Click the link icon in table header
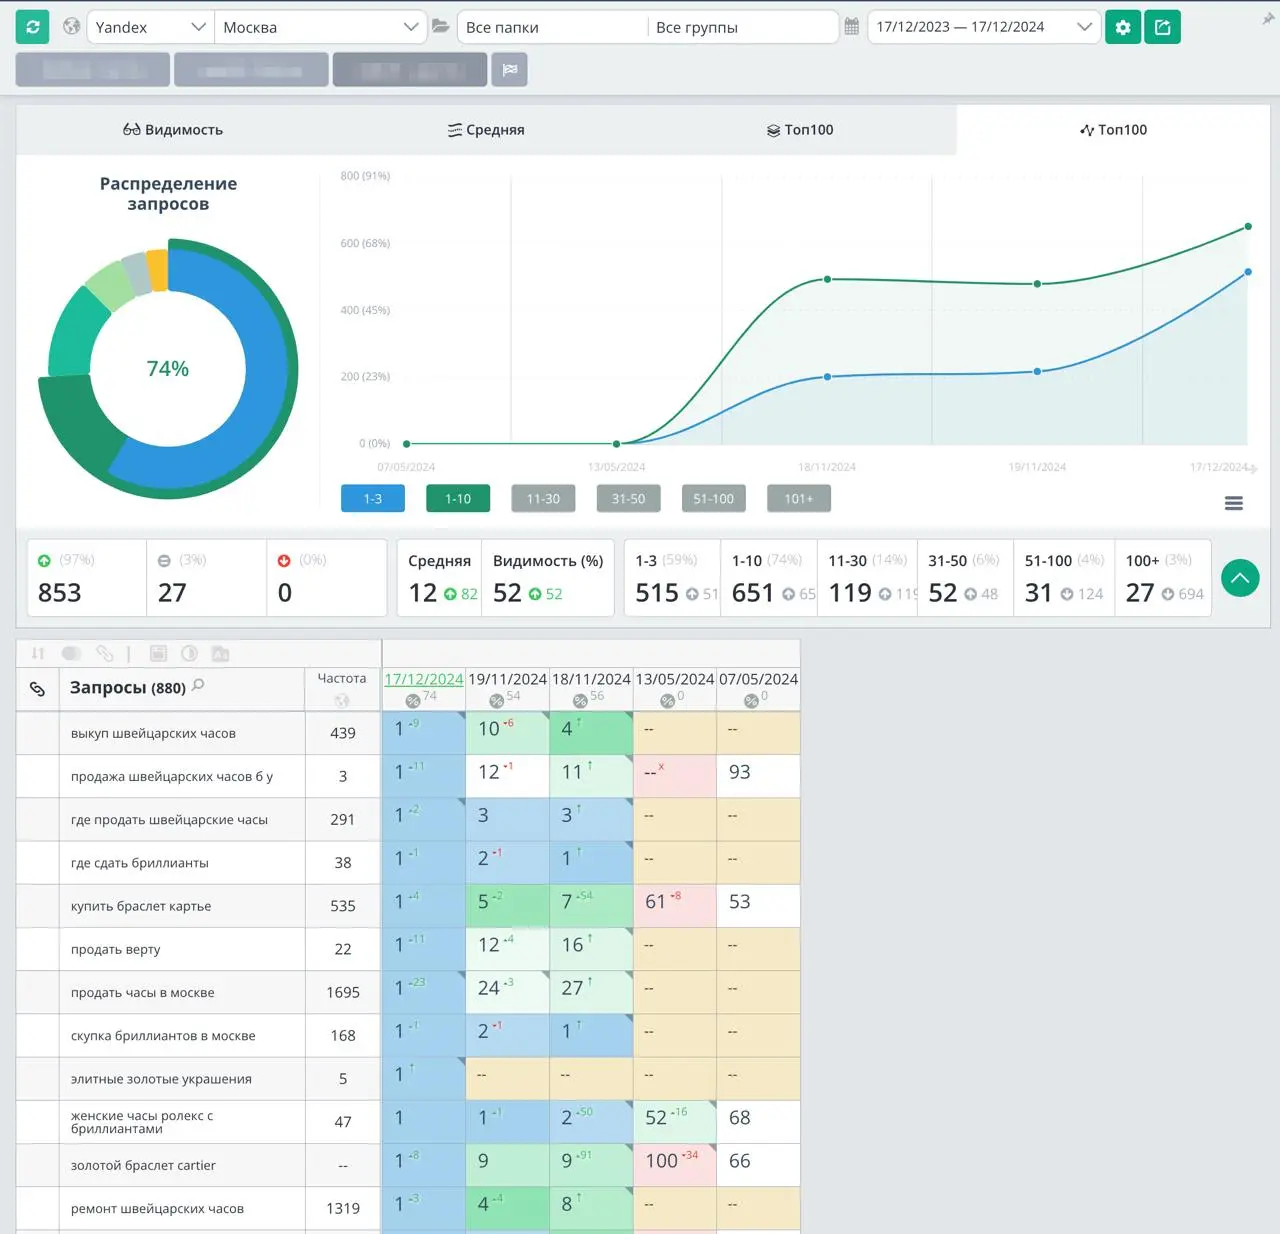Screen dimensions: 1280x1234 tap(38, 689)
